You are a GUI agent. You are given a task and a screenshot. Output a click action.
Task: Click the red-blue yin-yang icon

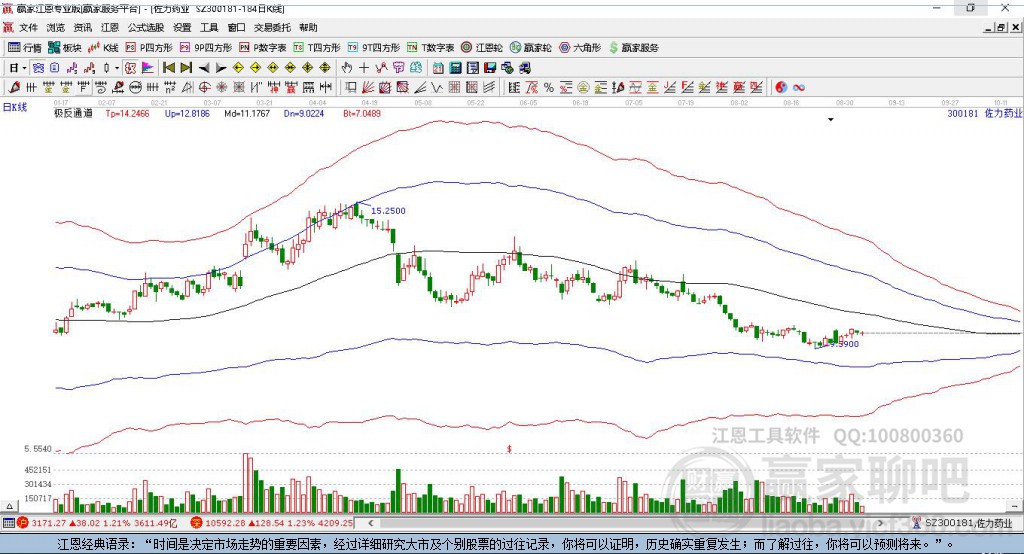point(782,87)
